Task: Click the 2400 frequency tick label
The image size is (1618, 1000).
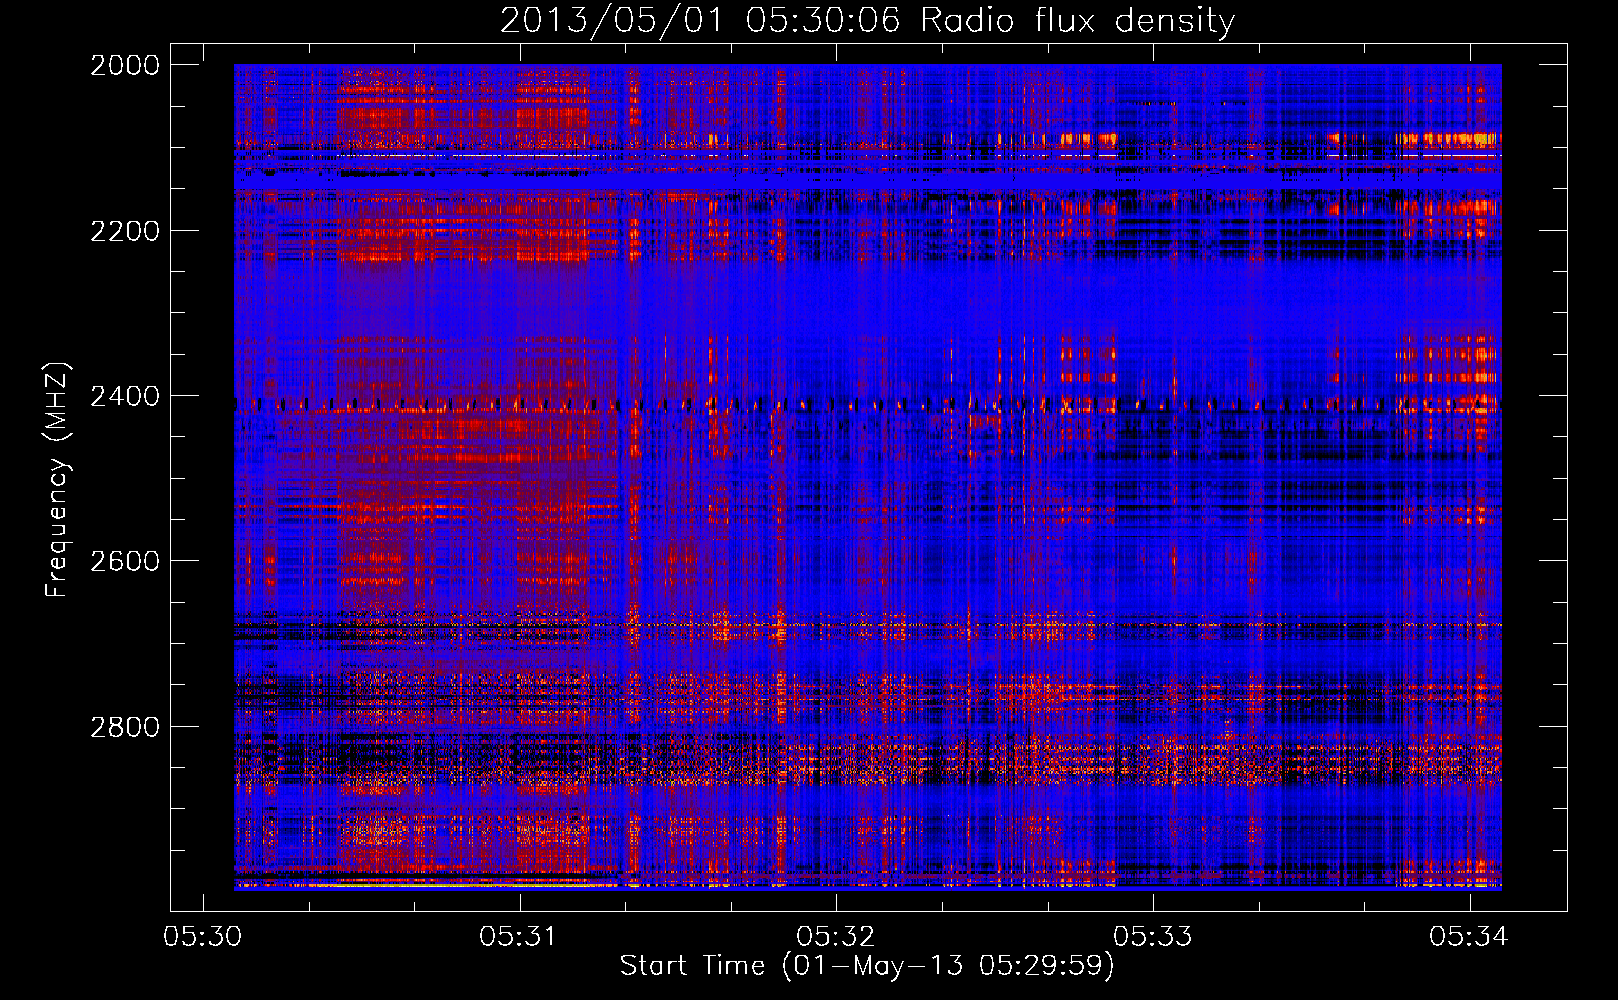Action: 125,396
